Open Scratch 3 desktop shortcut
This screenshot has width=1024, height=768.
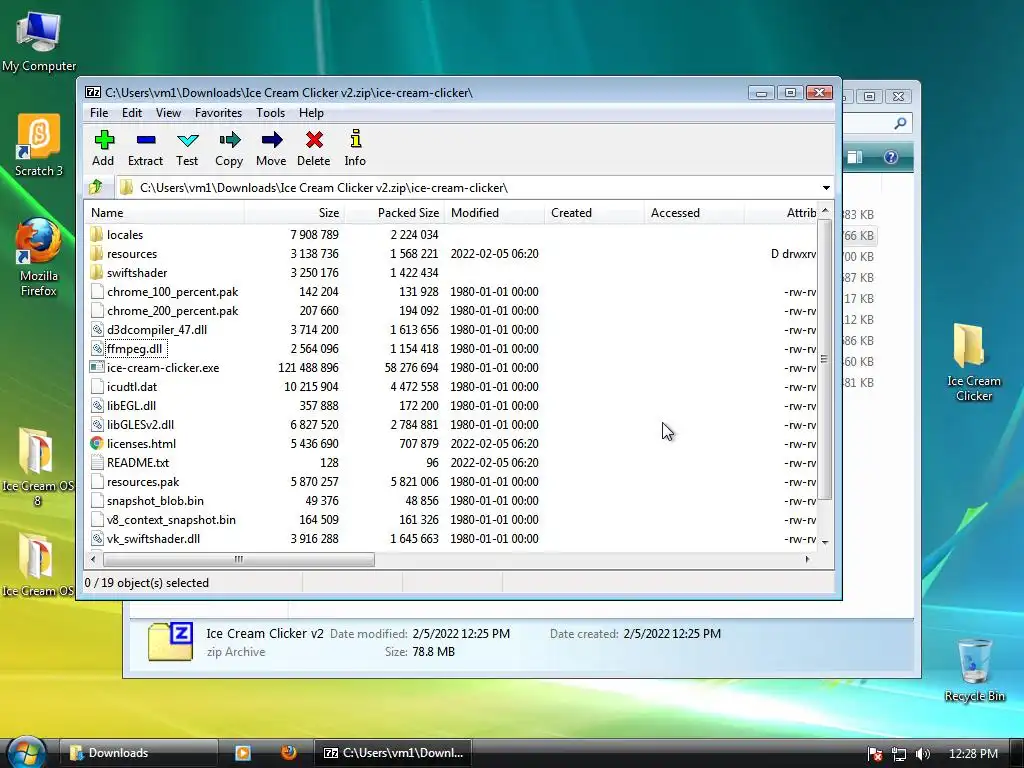39,146
